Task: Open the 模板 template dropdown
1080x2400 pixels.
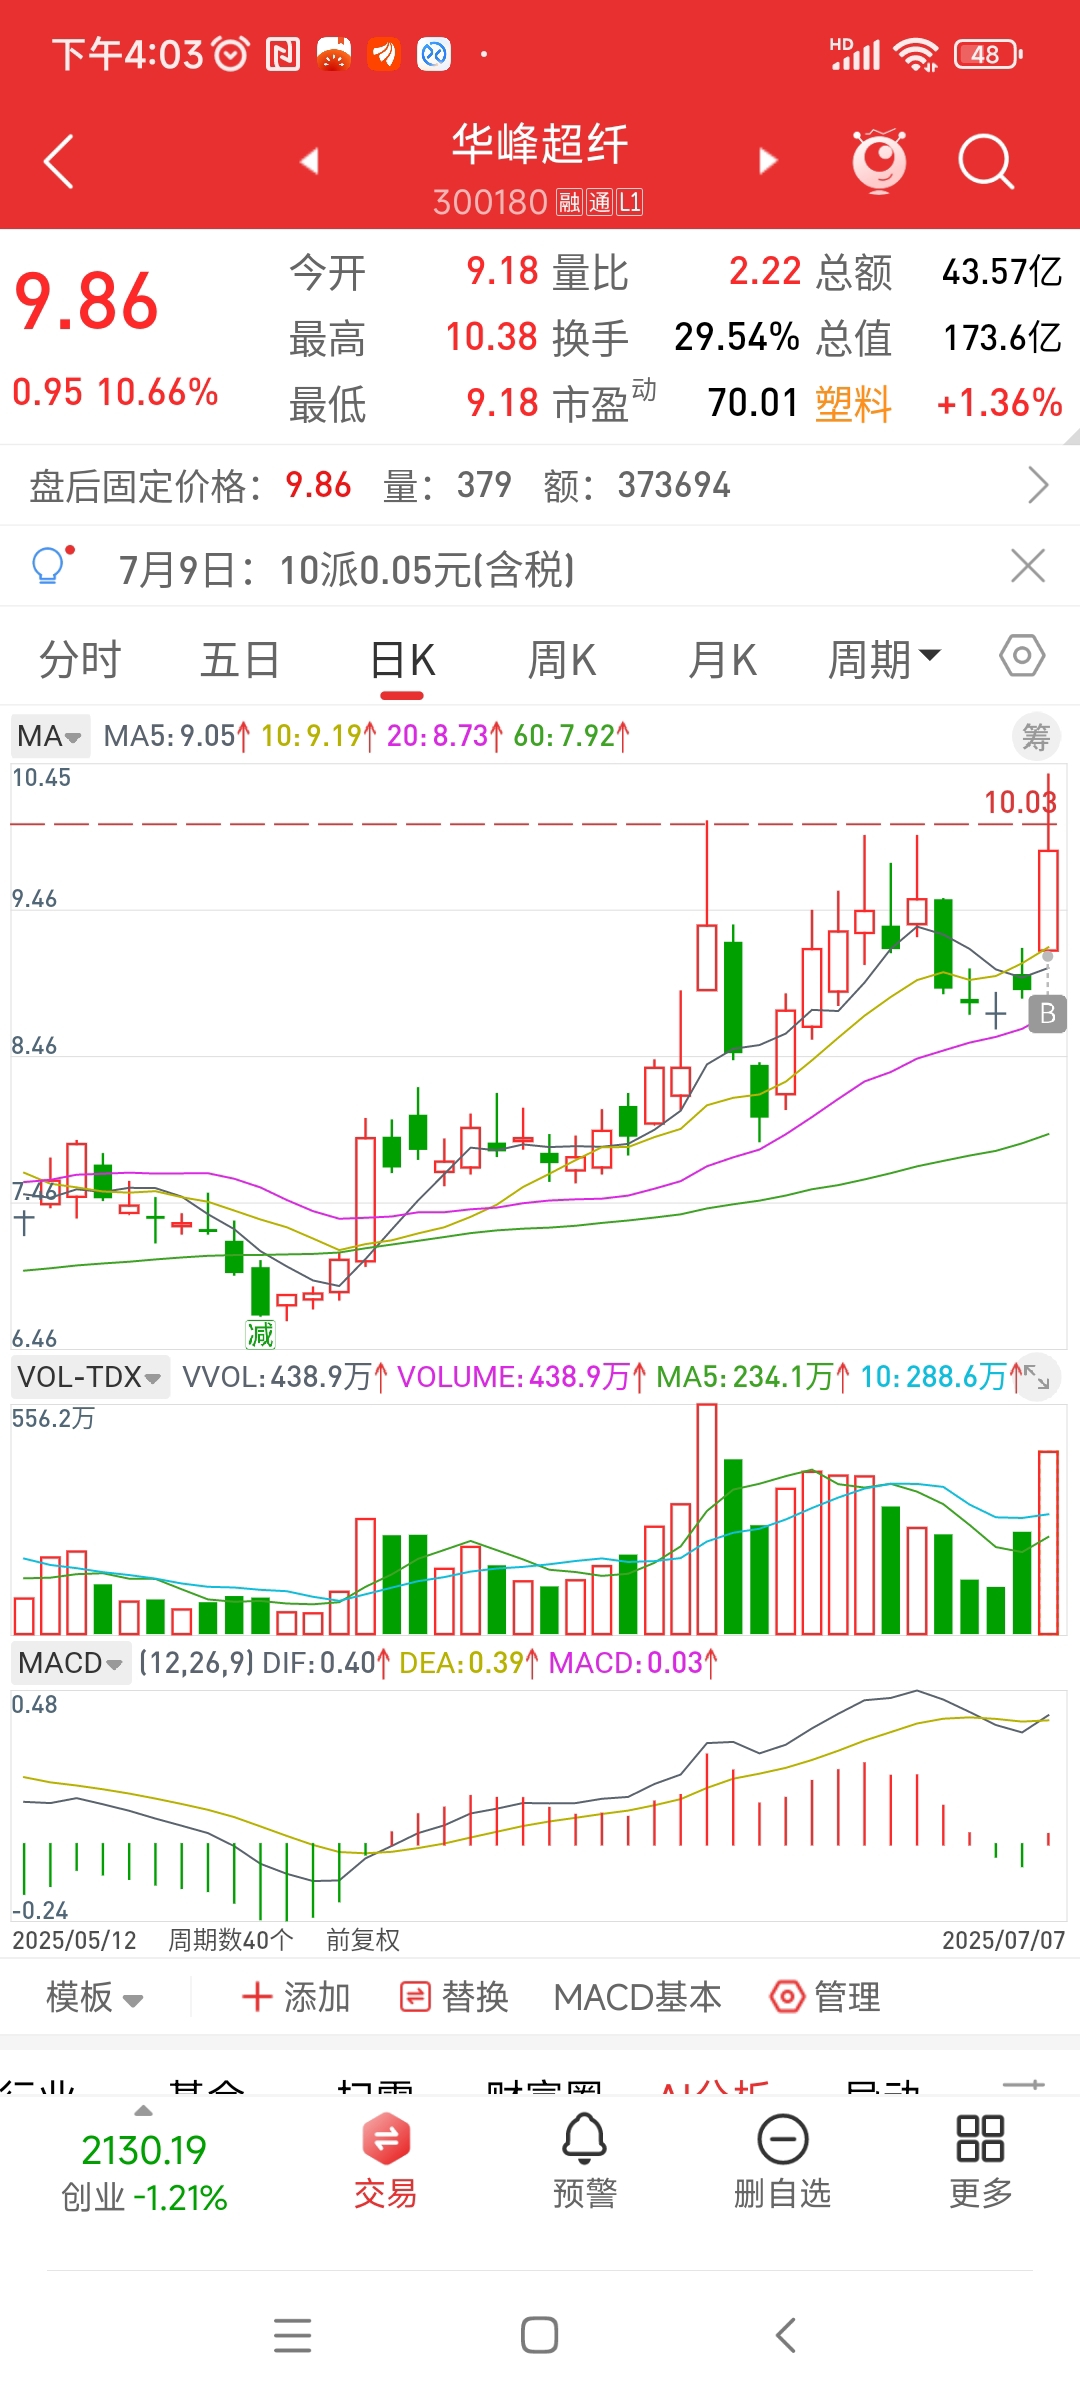Action: 95,1997
